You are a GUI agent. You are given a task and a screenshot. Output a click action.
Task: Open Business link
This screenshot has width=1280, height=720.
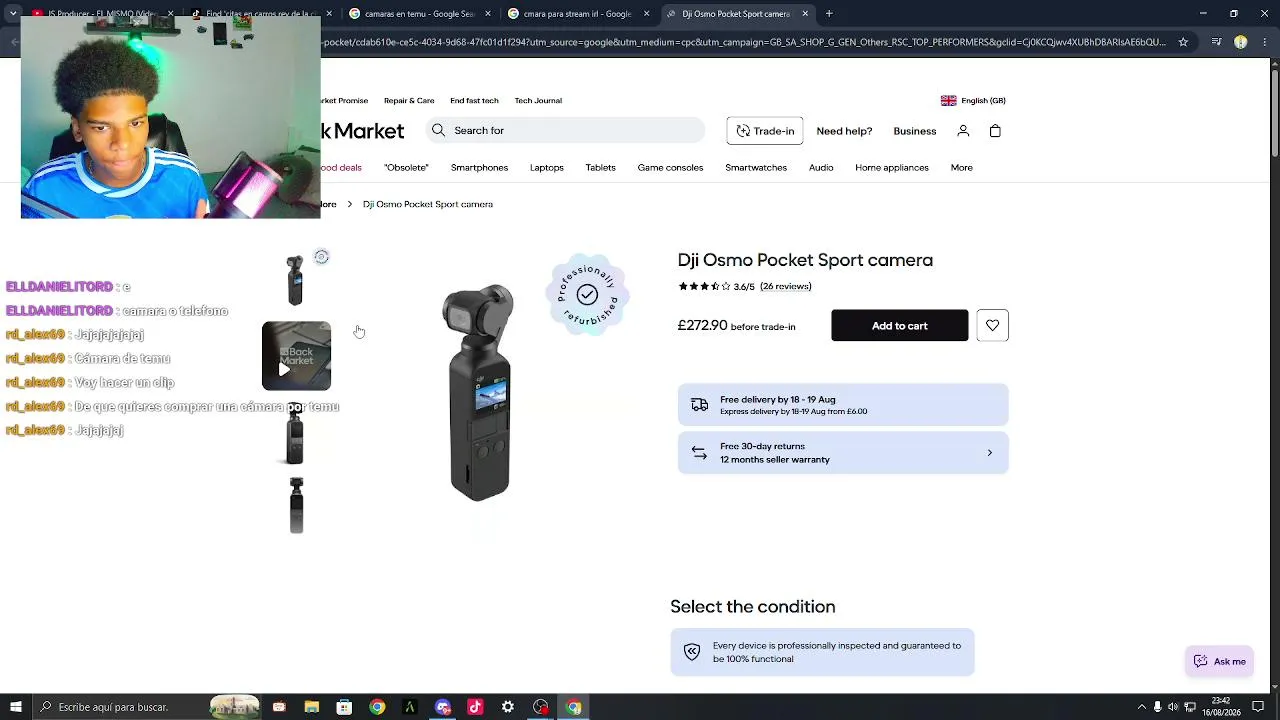915,131
